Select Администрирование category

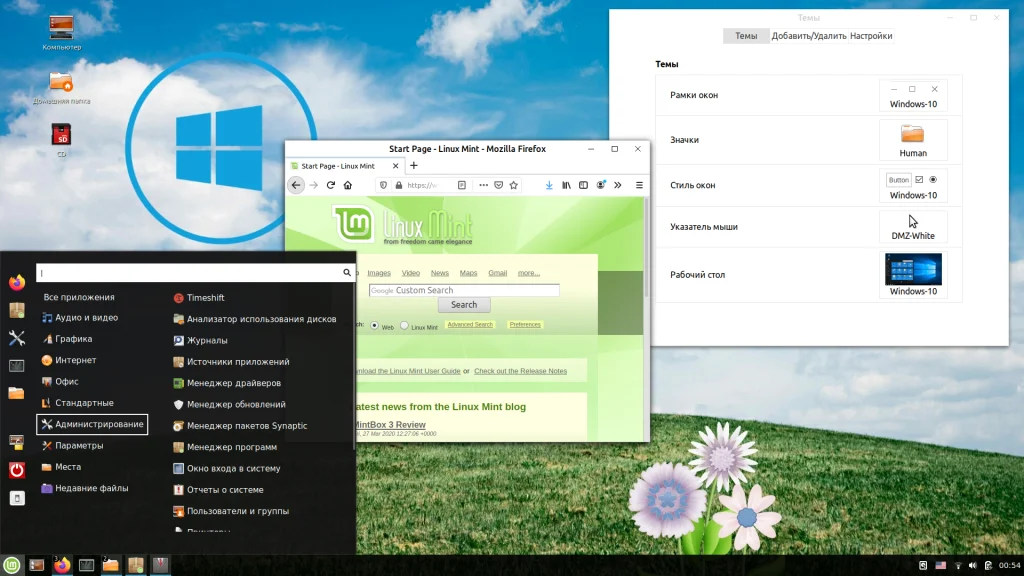point(92,424)
